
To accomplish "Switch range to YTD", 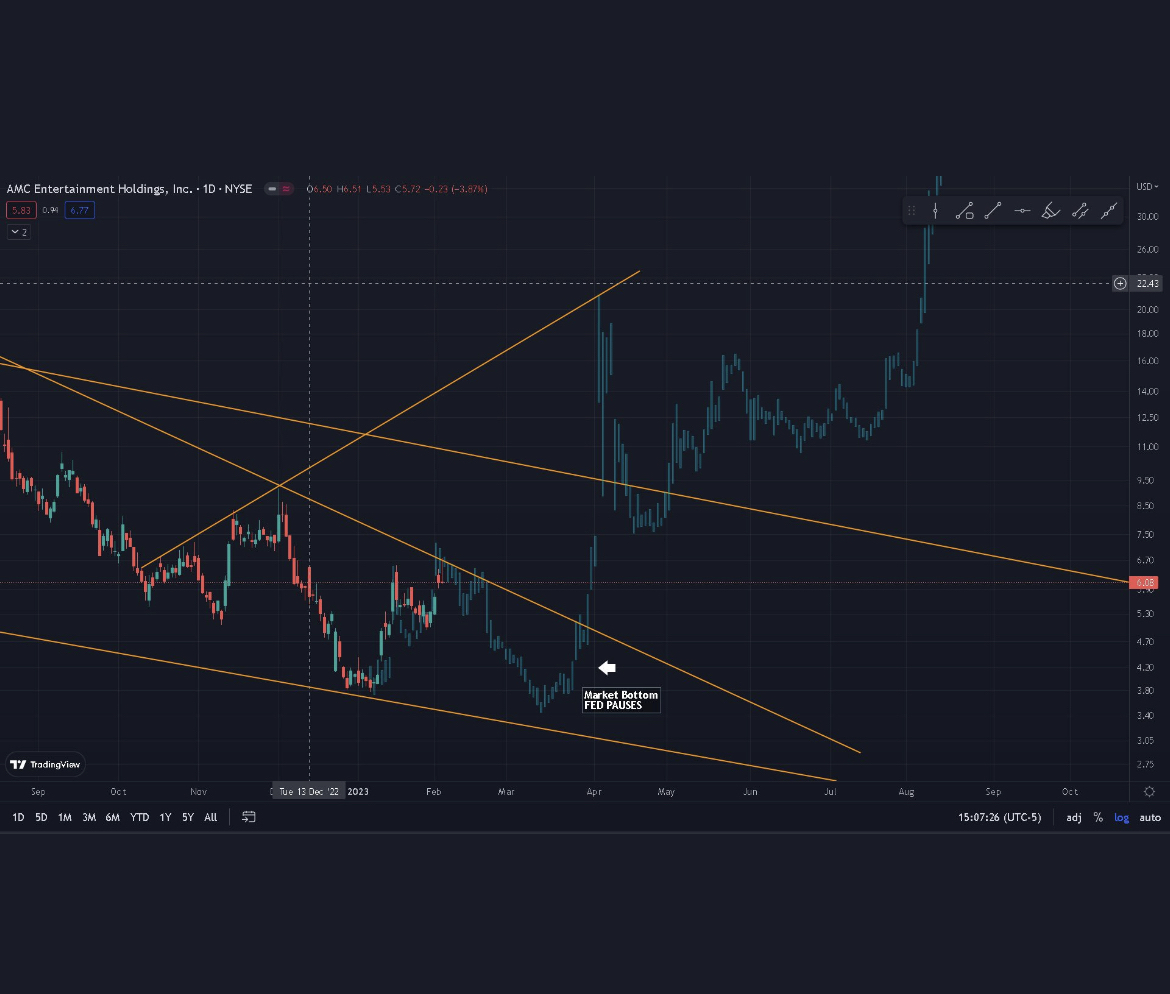I will 140,817.
